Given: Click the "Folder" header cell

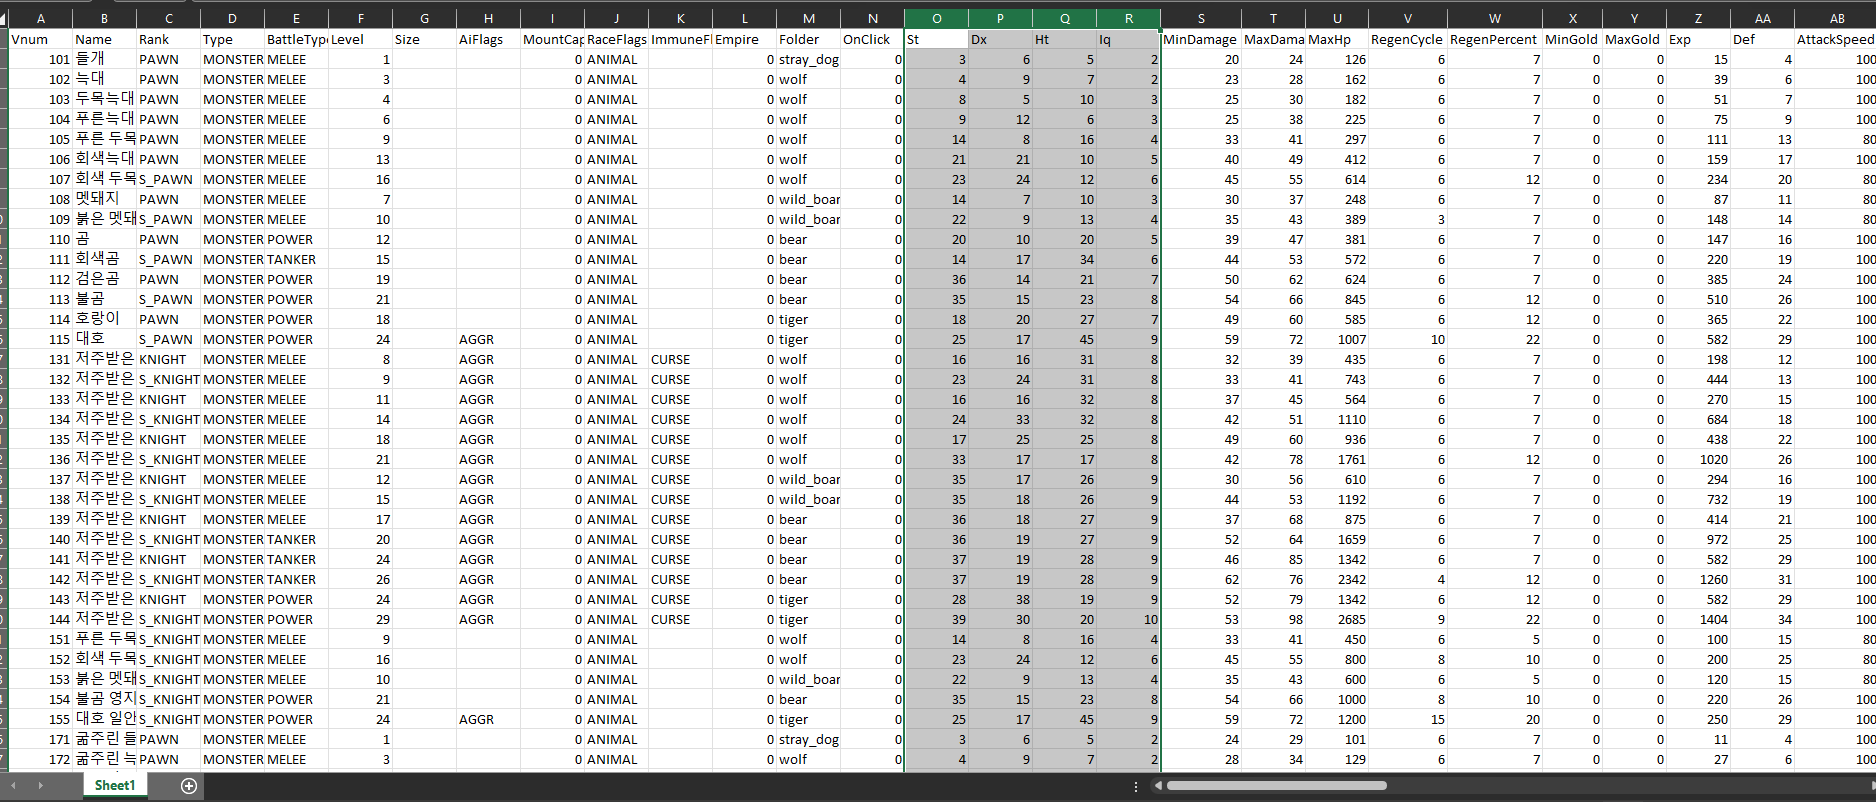Looking at the screenshot, I should coord(808,40).
